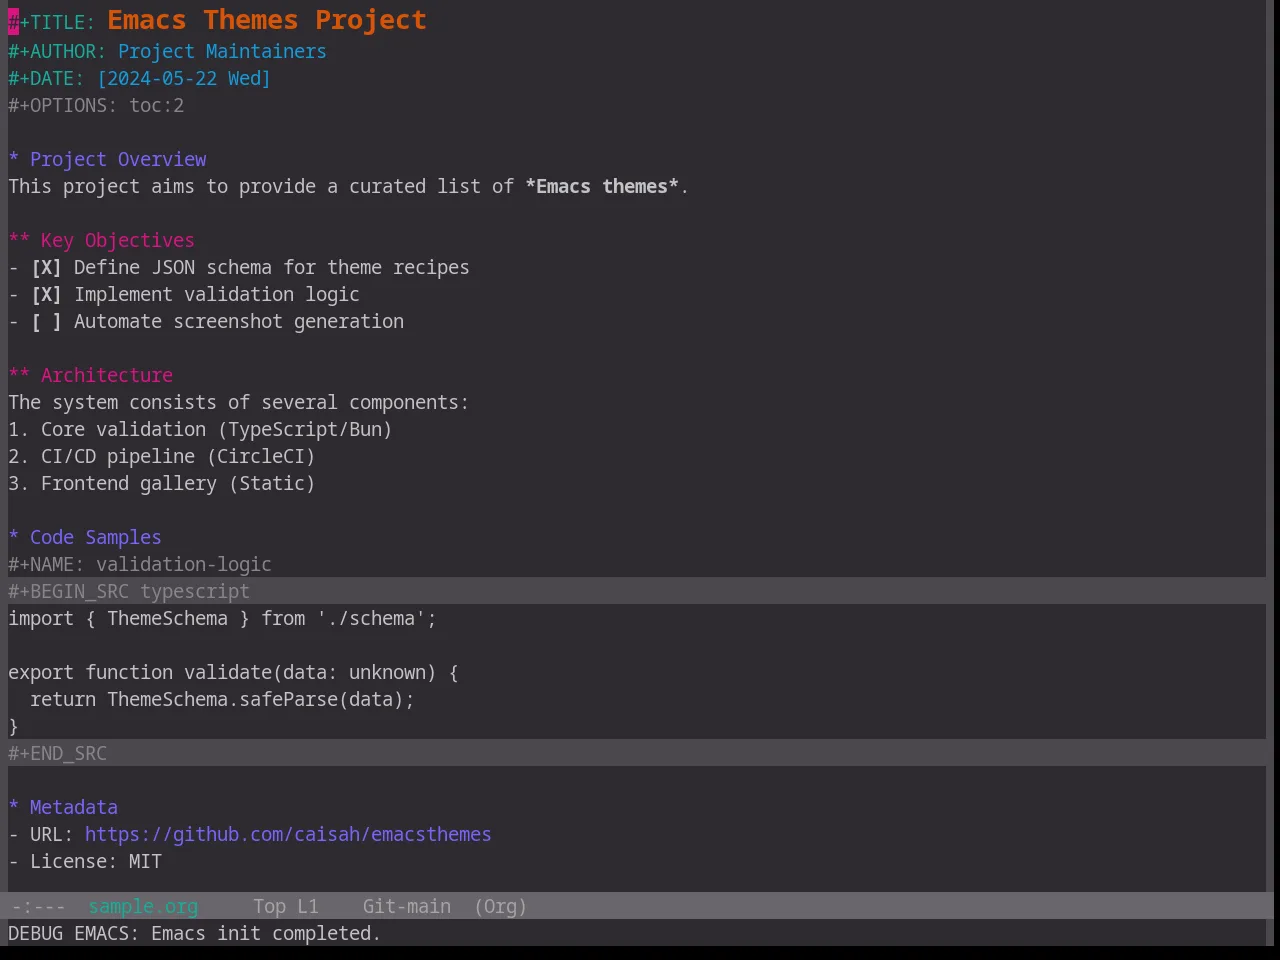Click the #+TITLE: keyword
The image size is (1280, 960).
click(x=52, y=22)
